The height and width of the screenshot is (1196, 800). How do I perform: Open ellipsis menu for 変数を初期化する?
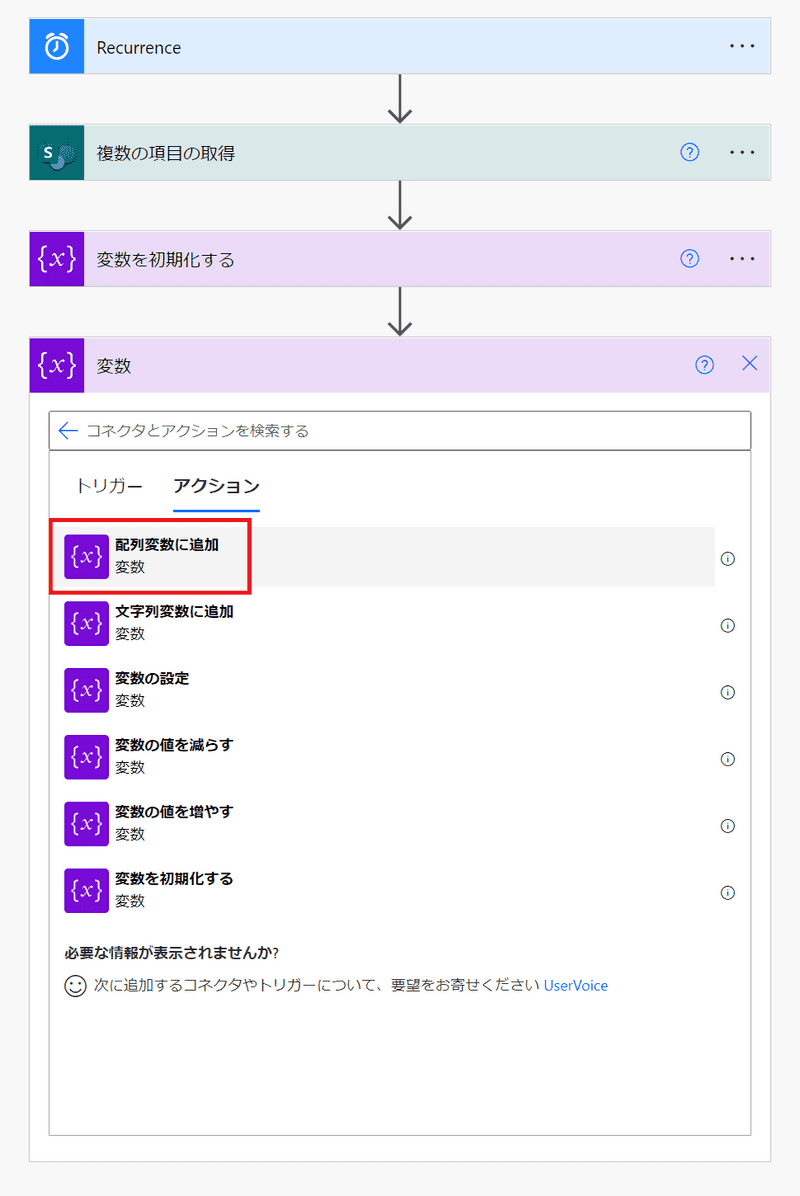[742, 259]
